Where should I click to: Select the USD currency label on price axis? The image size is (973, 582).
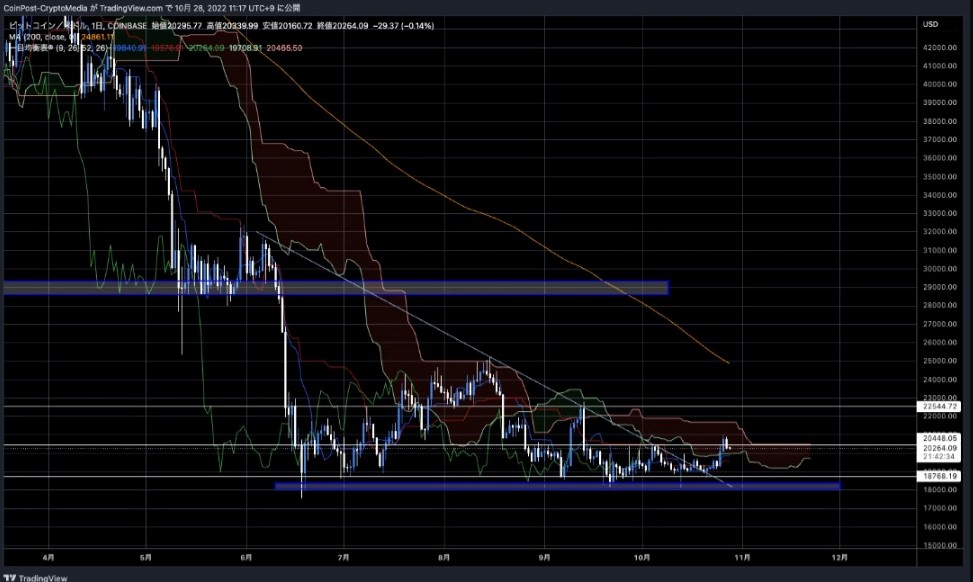pos(930,24)
